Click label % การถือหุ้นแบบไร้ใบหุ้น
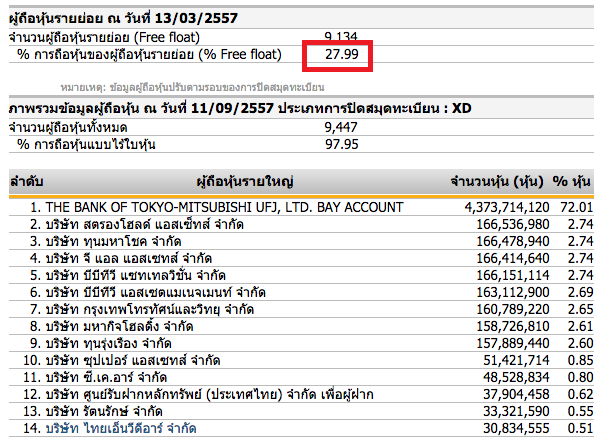The width and height of the screenshot is (606, 443). [86, 145]
